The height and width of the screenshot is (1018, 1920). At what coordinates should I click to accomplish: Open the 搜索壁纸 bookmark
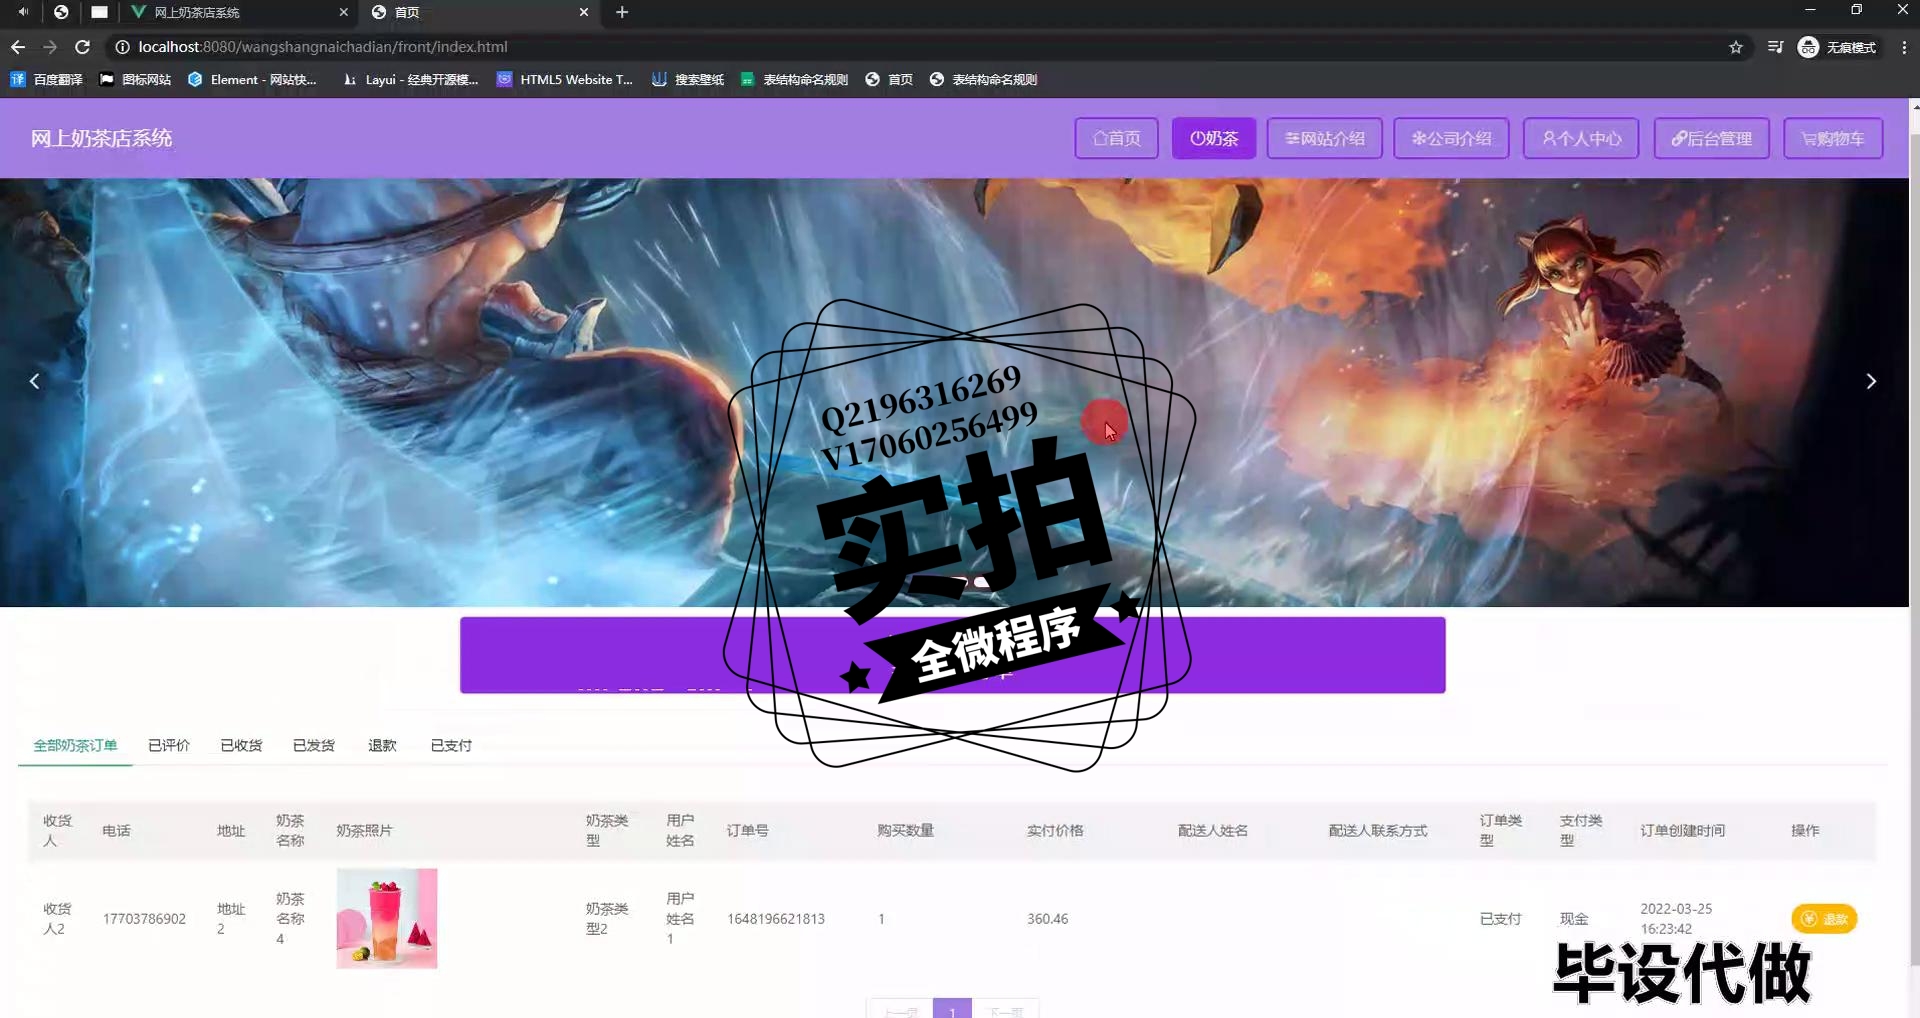[x=688, y=79]
